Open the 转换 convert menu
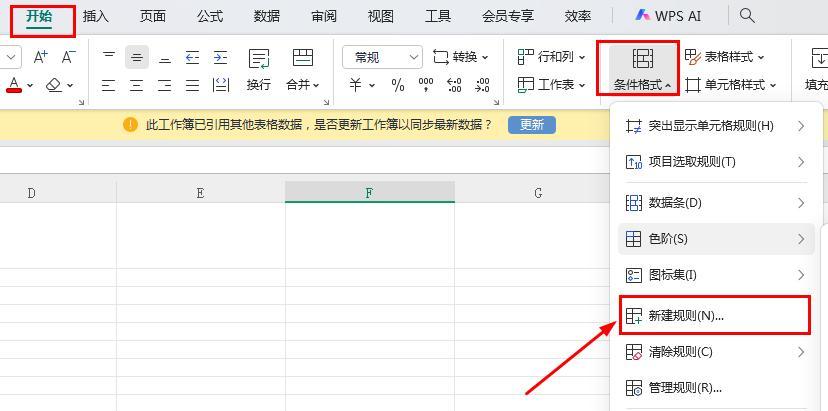This screenshot has width=828, height=411. (460, 57)
